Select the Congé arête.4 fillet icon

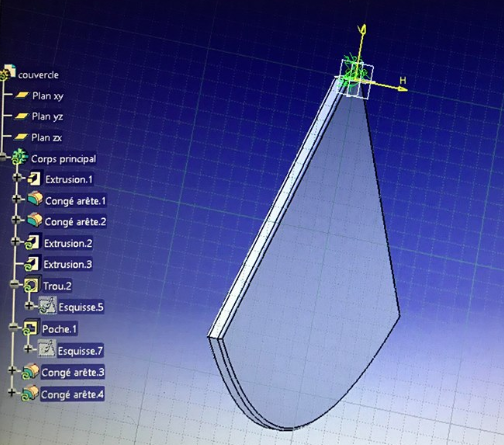(x=30, y=393)
